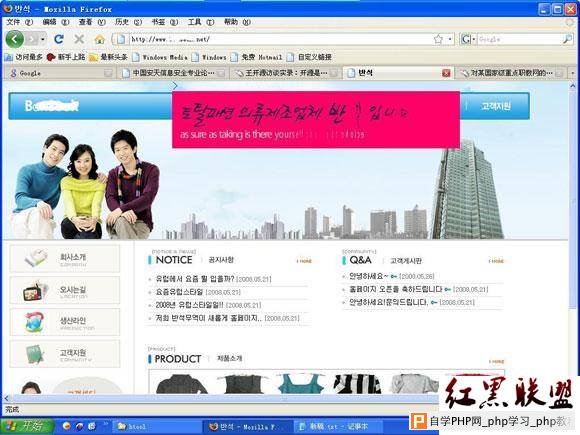Open the address bar history dropdown

[x=450, y=39]
